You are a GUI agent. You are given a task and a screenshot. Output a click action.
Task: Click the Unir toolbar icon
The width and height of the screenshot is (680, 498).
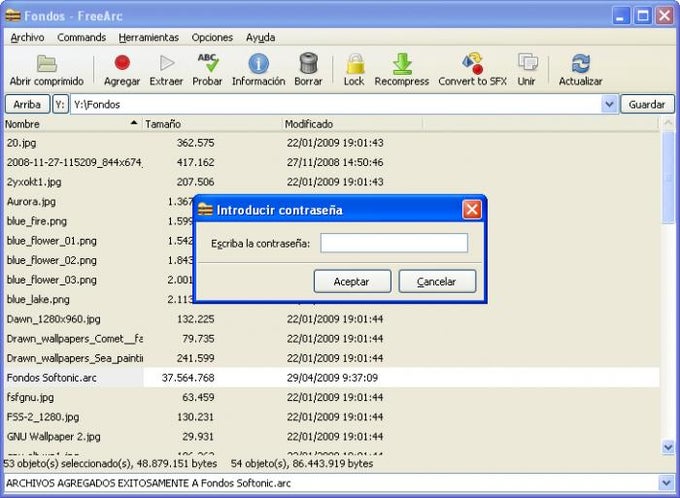point(527,63)
